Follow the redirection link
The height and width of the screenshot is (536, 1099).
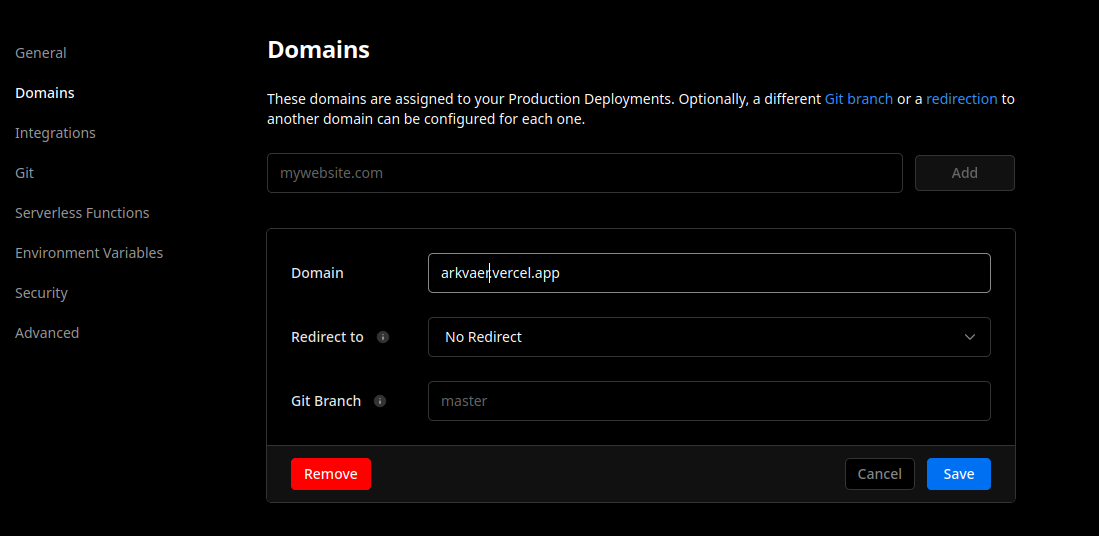pyautogui.click(x=962, y=99)
